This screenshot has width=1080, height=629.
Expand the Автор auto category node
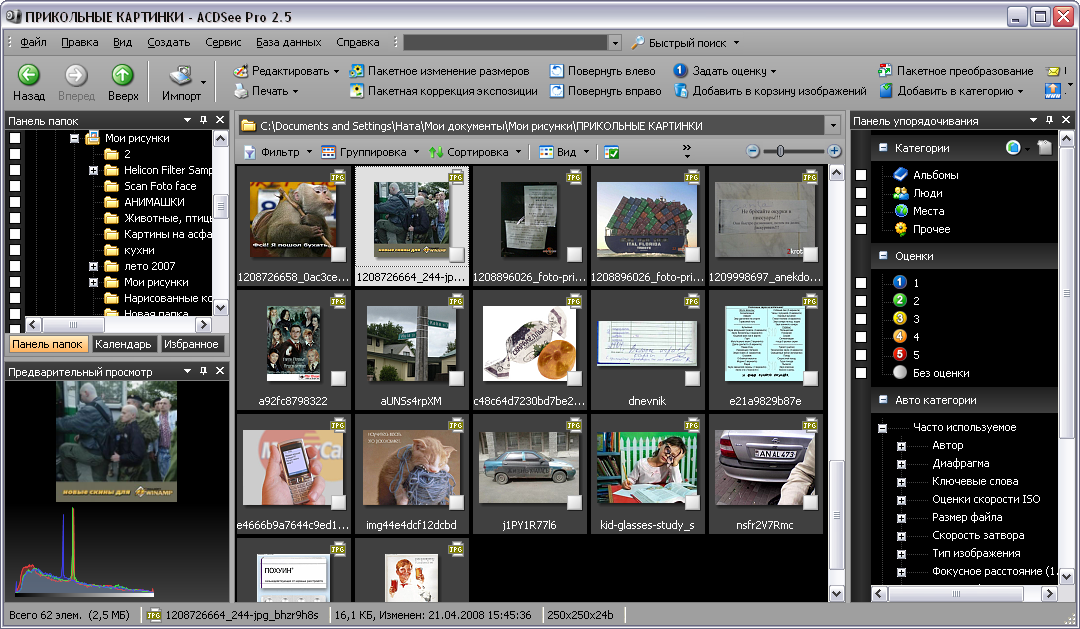coord(901,445)
